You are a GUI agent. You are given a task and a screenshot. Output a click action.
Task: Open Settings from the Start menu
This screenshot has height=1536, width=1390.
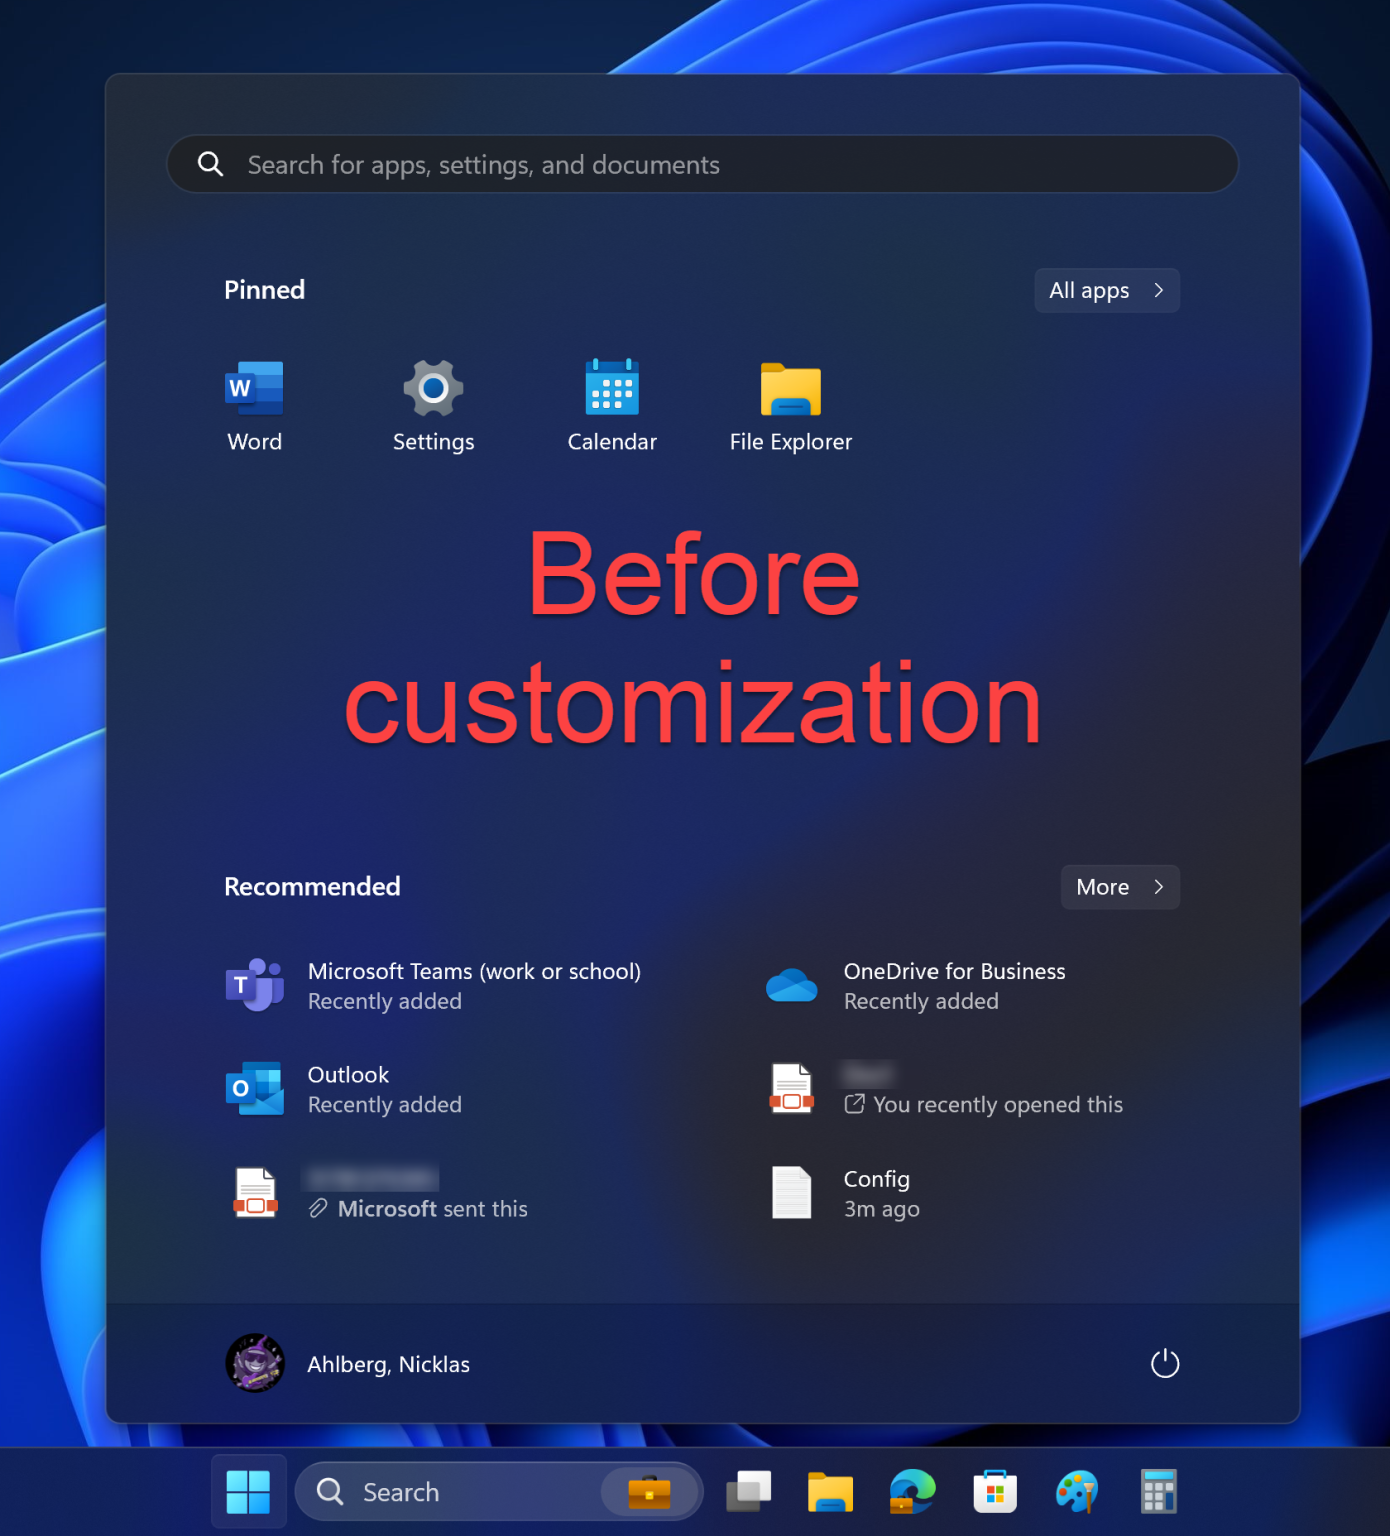(x=433, y=405)
